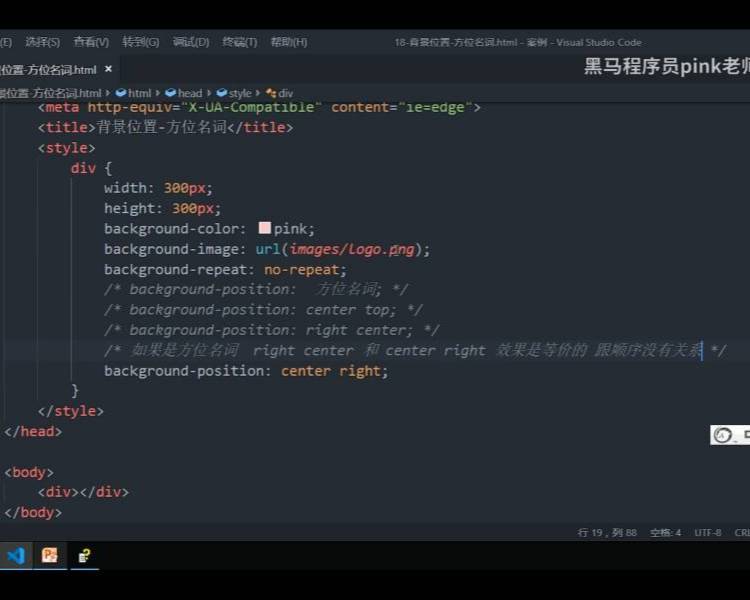The width and height of the screenshot is (750, 600).
Task: Open the 帮助(H) menu
Action: tap(288, 42)
